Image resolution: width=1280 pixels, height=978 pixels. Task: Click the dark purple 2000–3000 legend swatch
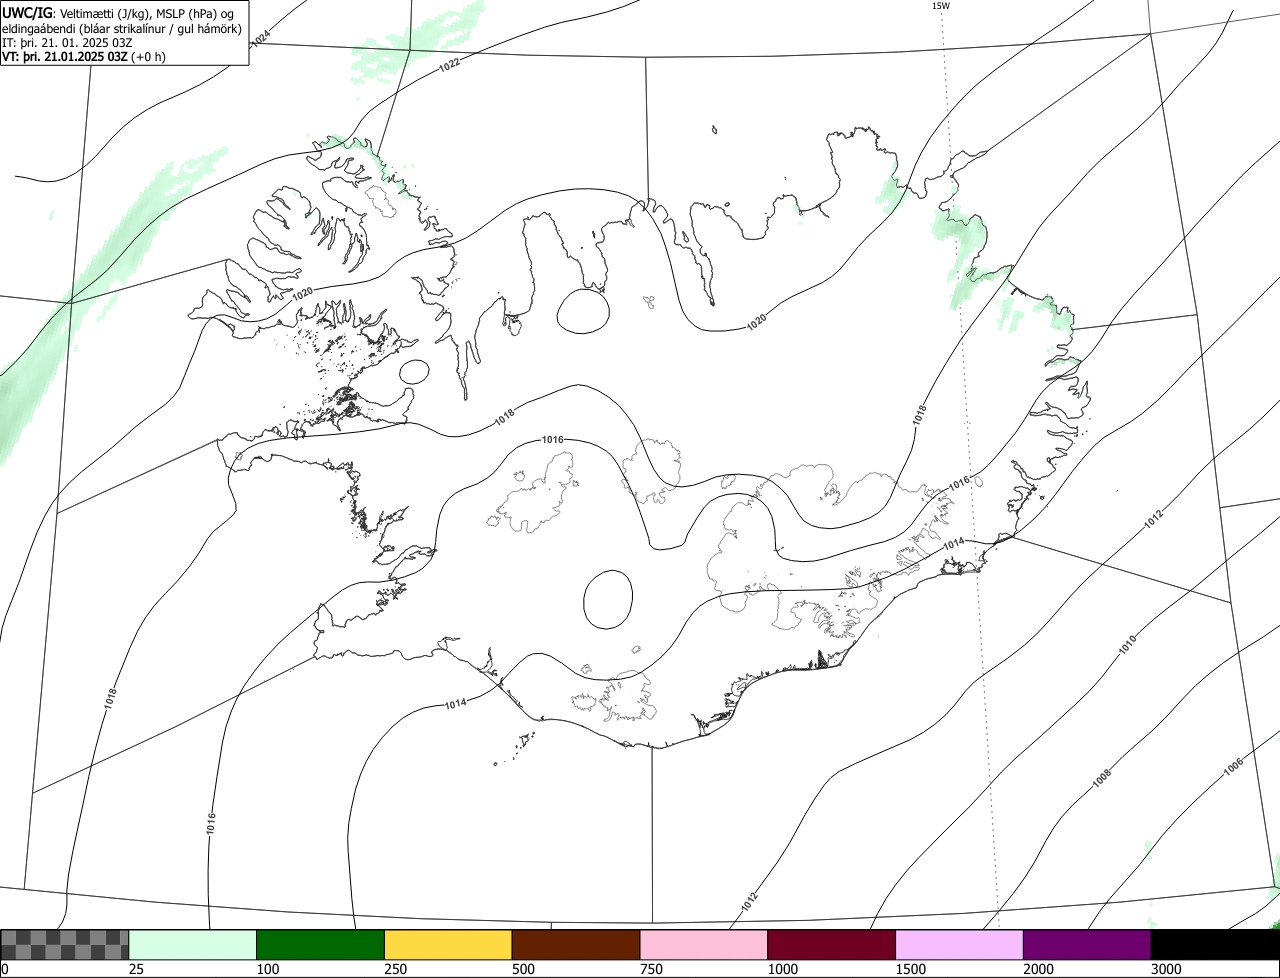click(1087, 945)
